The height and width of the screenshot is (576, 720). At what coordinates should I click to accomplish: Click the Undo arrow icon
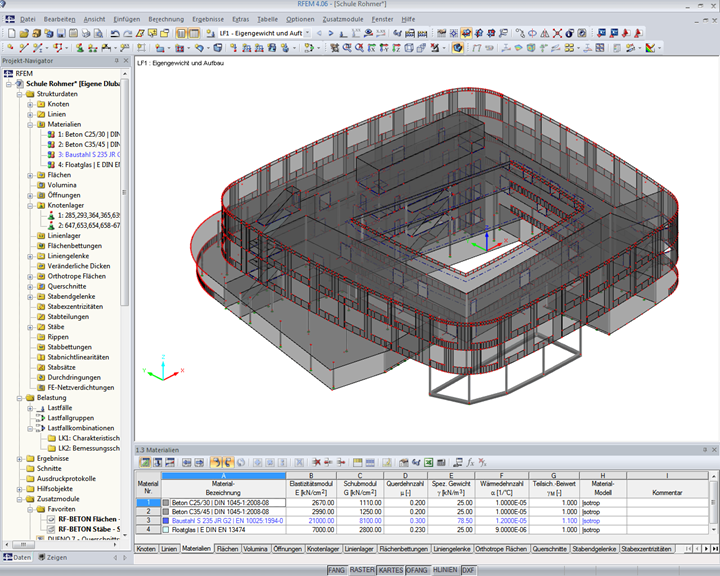pyautogui.click(x=115, y=33)
